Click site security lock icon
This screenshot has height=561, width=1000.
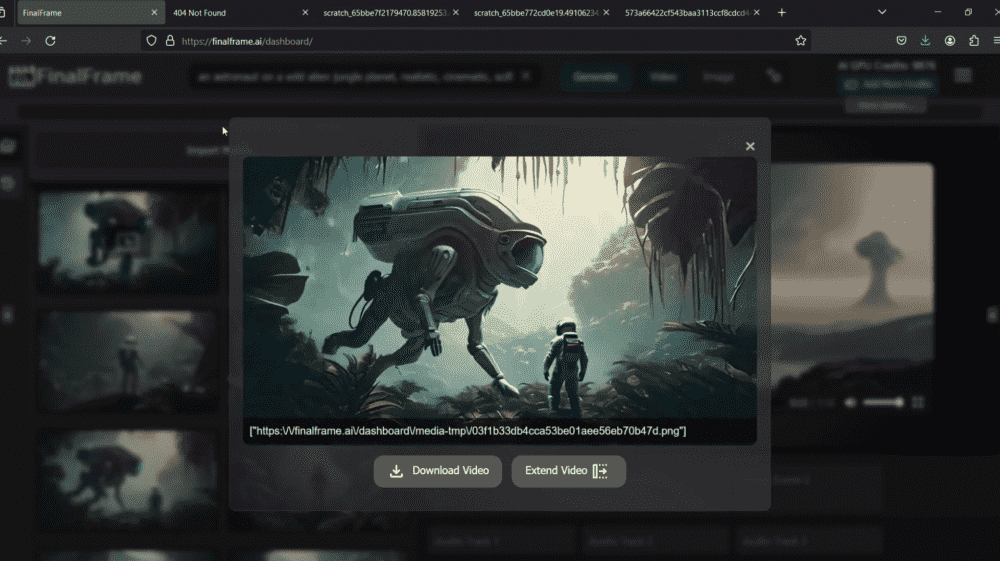point(170,41)
